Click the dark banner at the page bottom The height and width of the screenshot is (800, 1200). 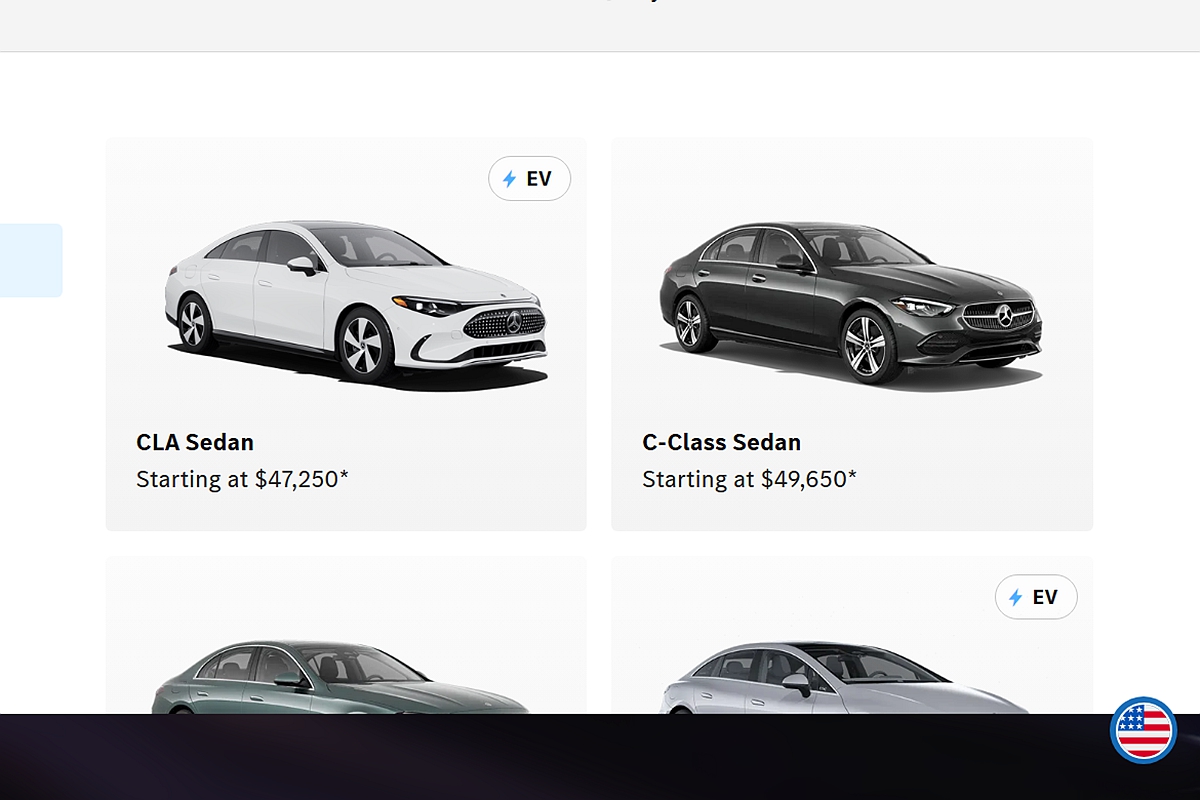600,757
